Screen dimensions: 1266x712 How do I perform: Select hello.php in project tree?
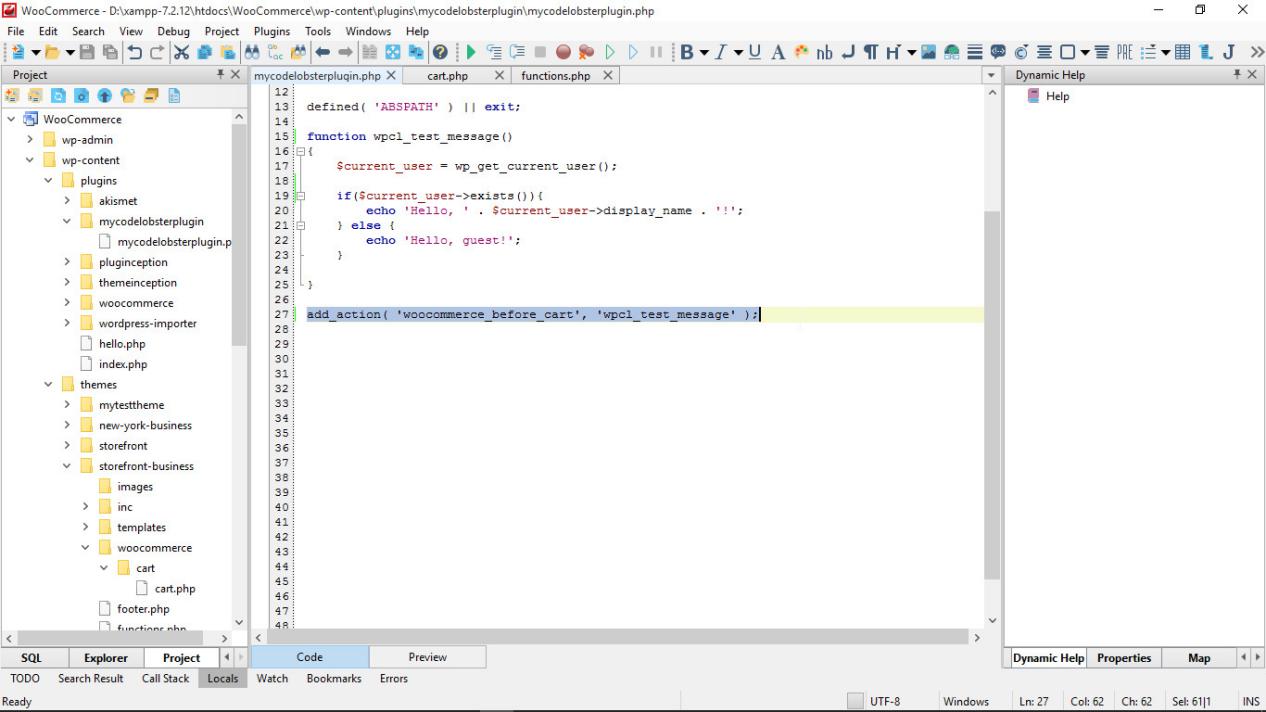(x=122, y=344)
